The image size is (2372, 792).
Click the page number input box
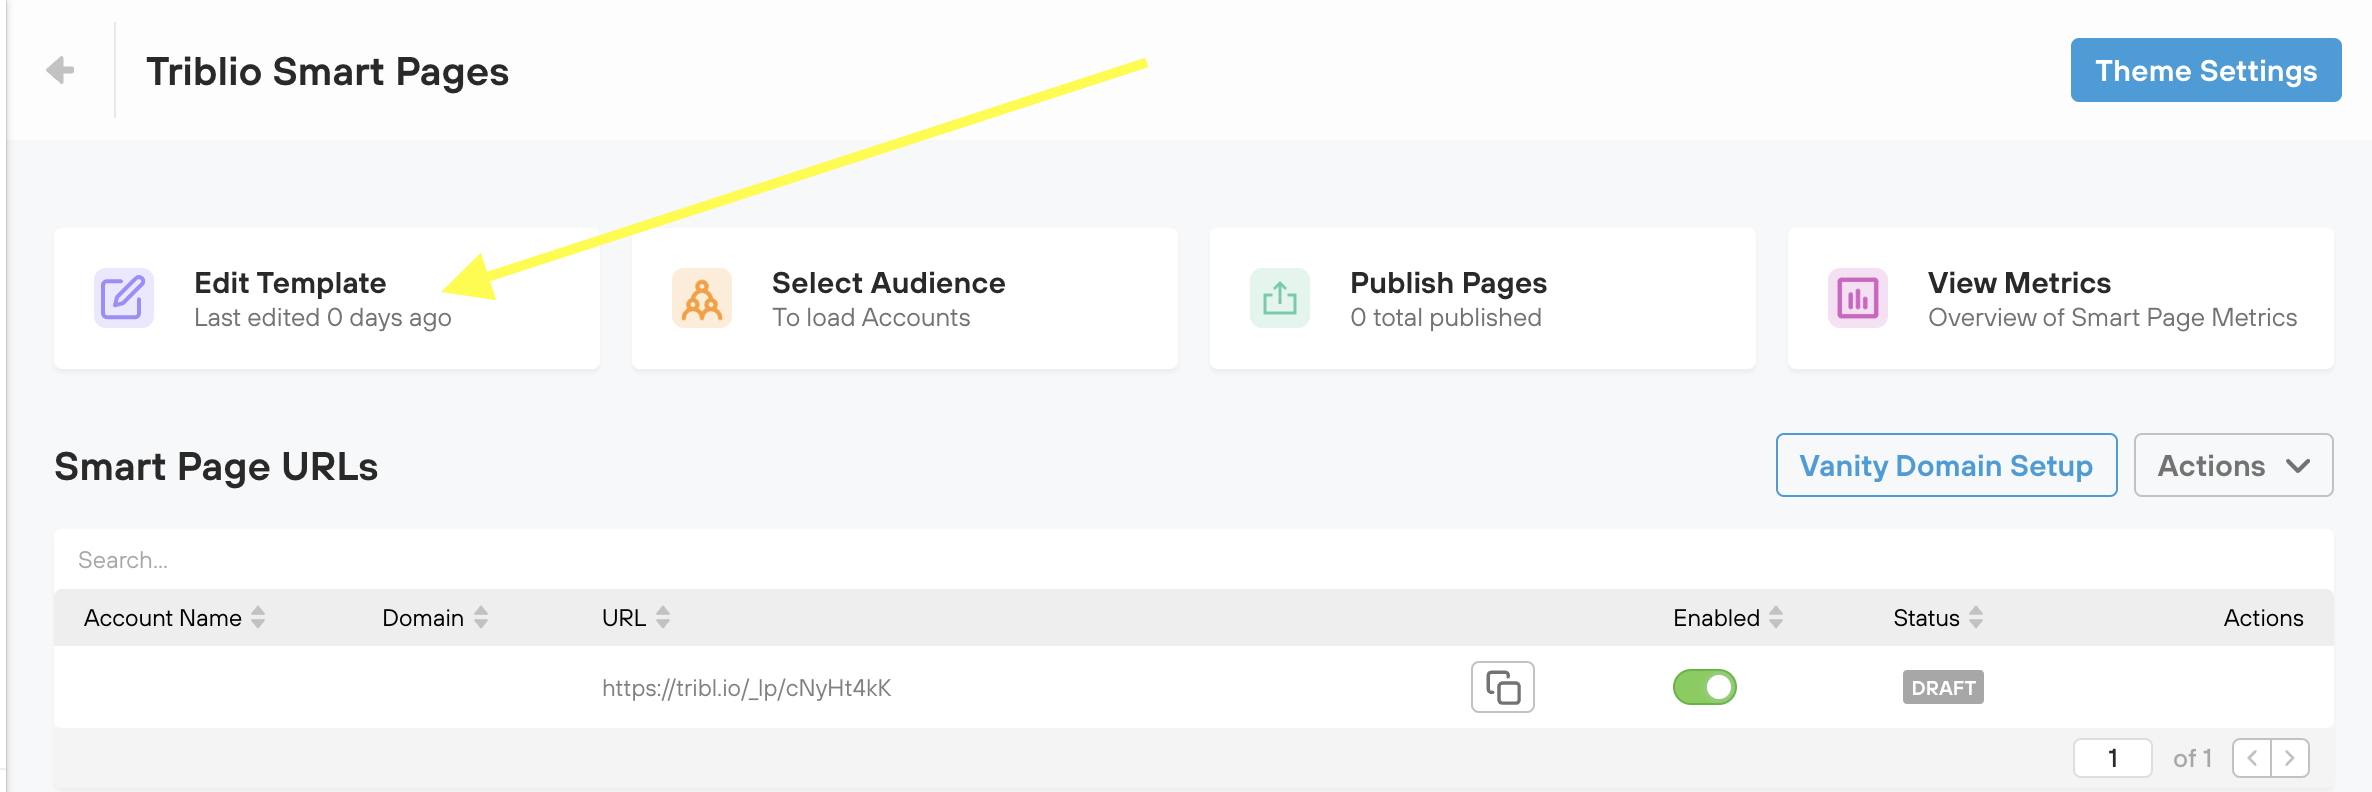(2113, 758)
